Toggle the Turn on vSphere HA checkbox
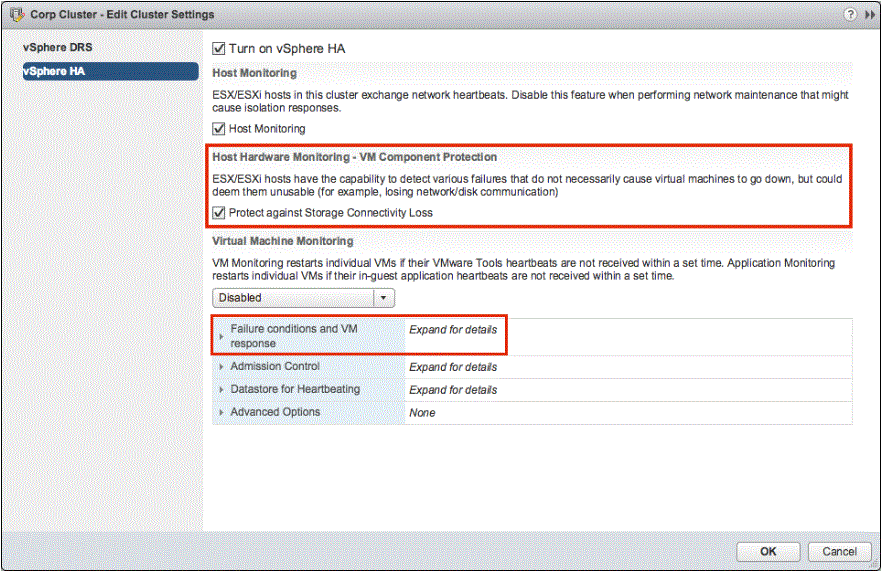The image size is (884, 572). 220,49
